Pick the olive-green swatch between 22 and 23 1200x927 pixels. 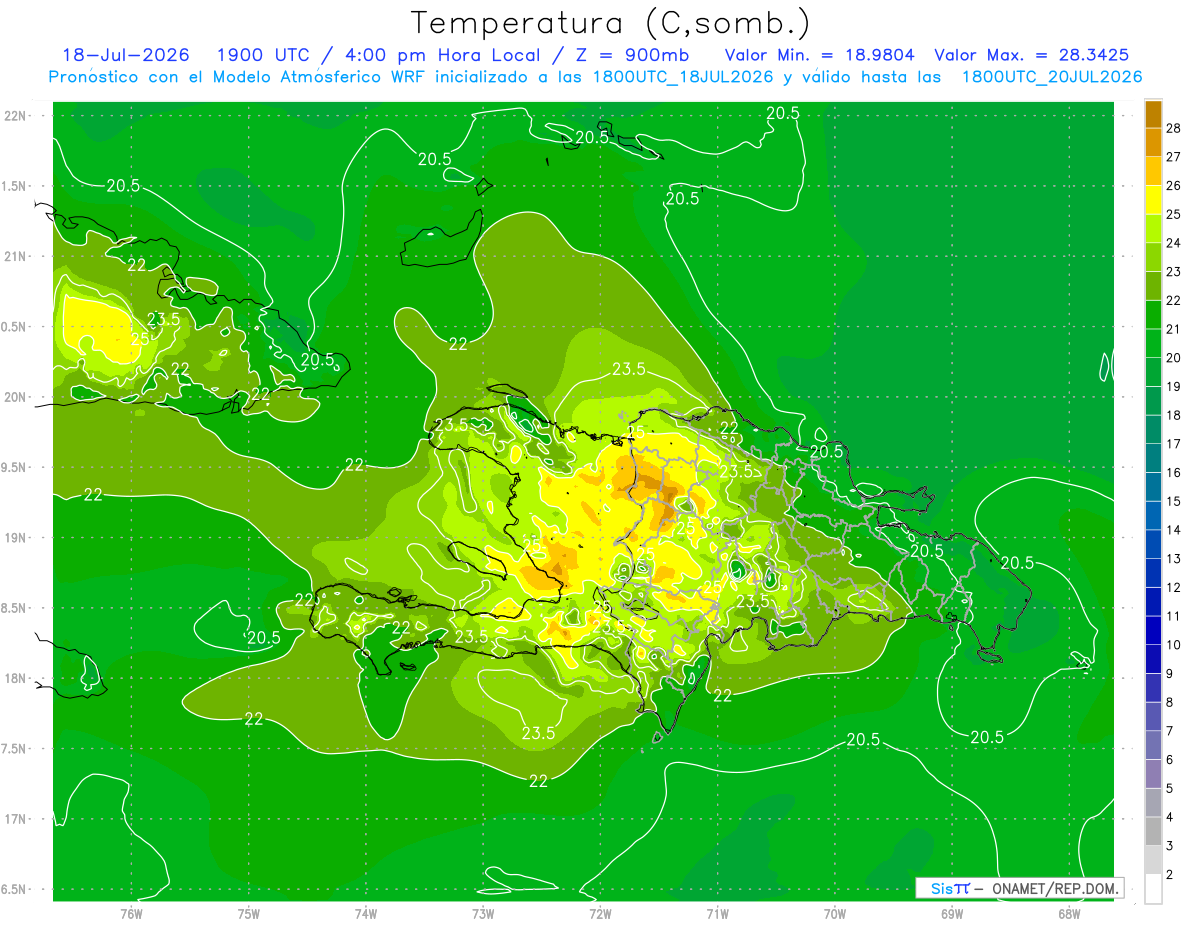click(x=1153, y=286)
